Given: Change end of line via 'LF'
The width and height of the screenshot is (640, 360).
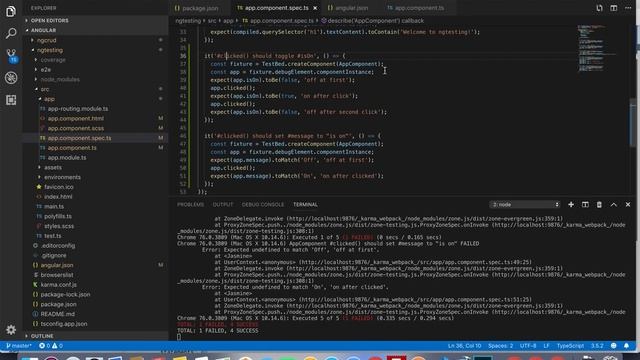Looking at the screenshot, I should [546, 346].
